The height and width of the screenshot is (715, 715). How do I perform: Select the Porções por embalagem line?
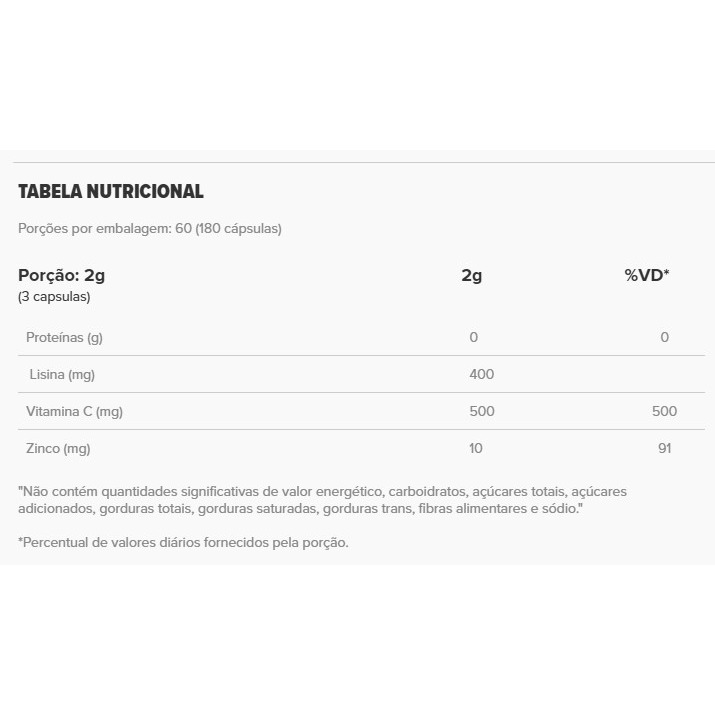tap(150, 228)
